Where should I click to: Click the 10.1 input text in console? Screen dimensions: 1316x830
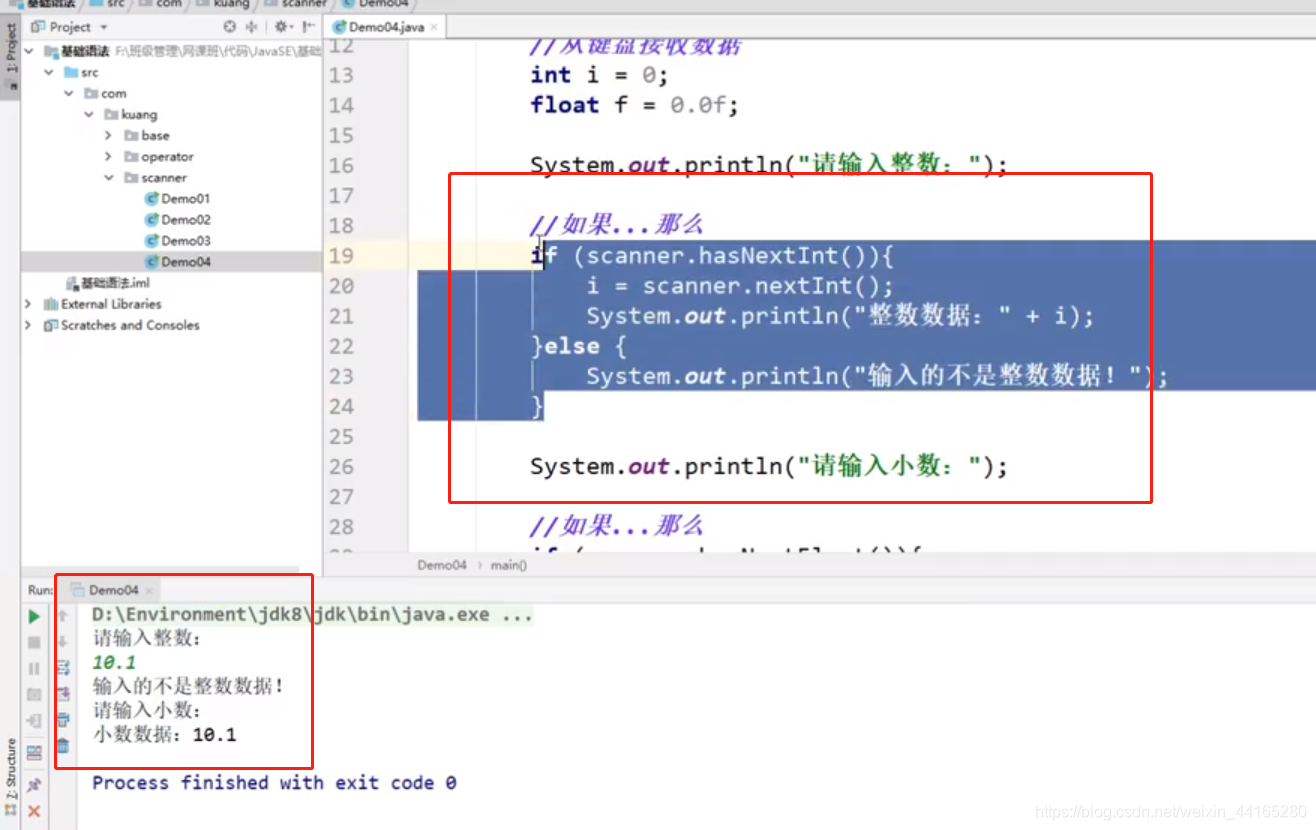114,663
